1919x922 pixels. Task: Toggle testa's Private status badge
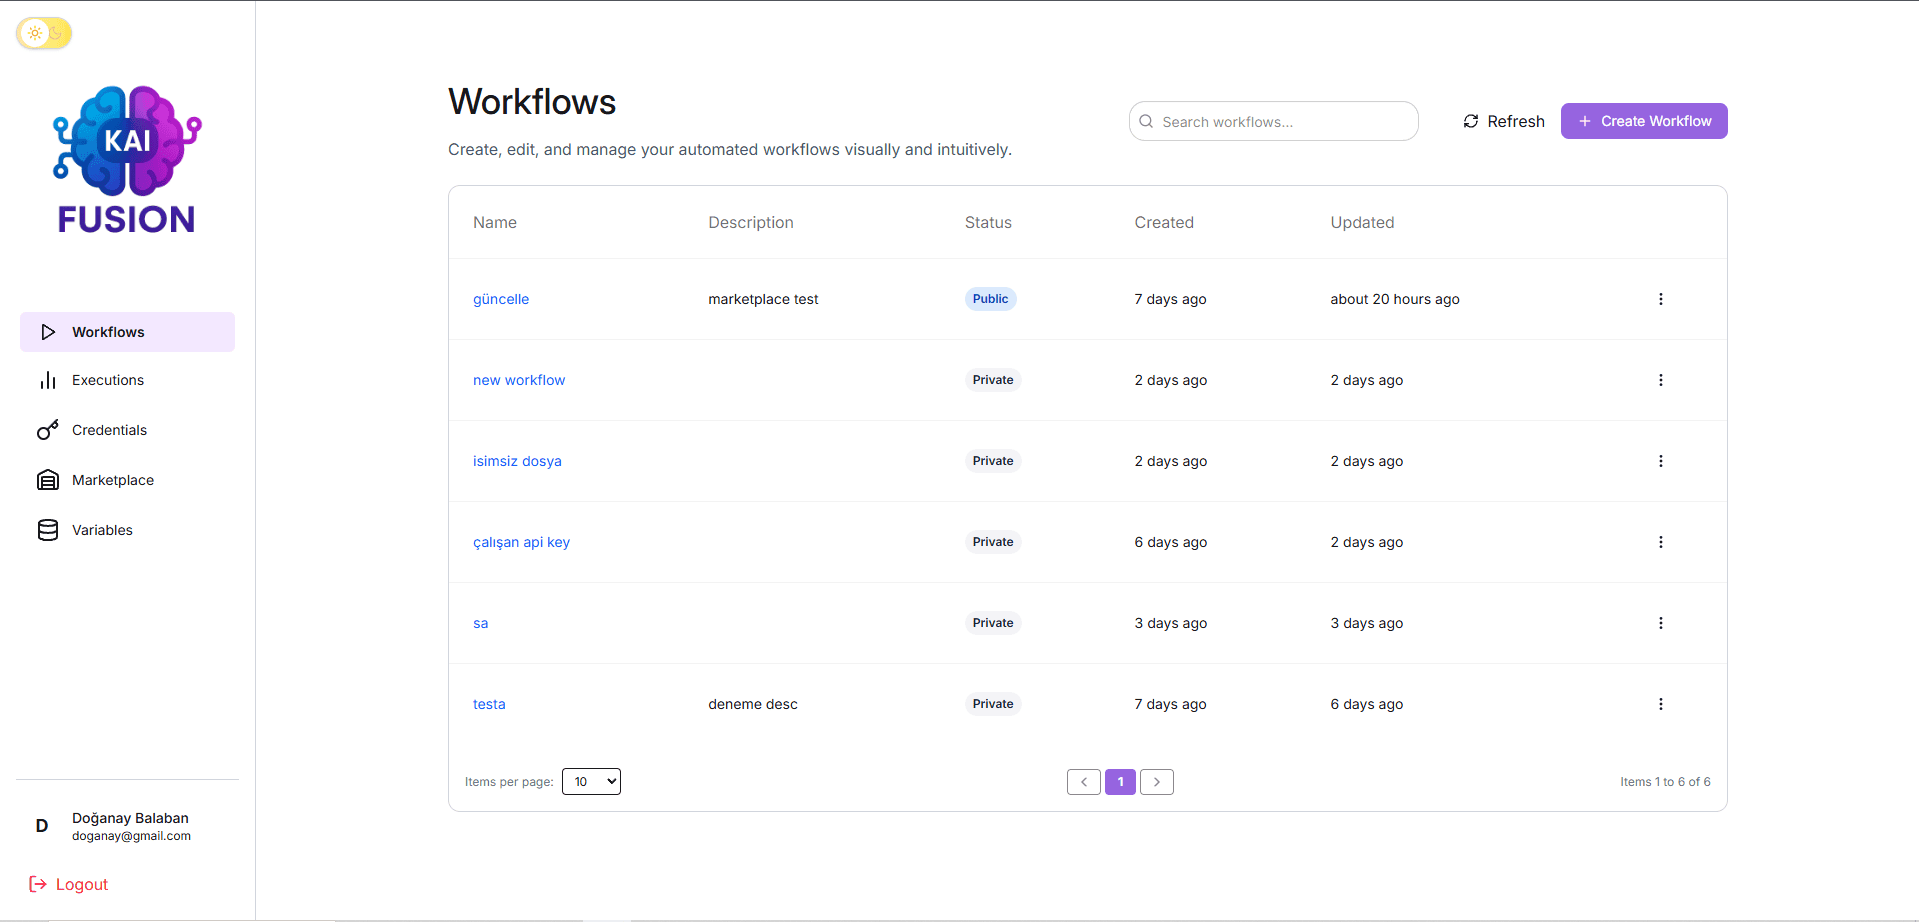coord(992,703)
